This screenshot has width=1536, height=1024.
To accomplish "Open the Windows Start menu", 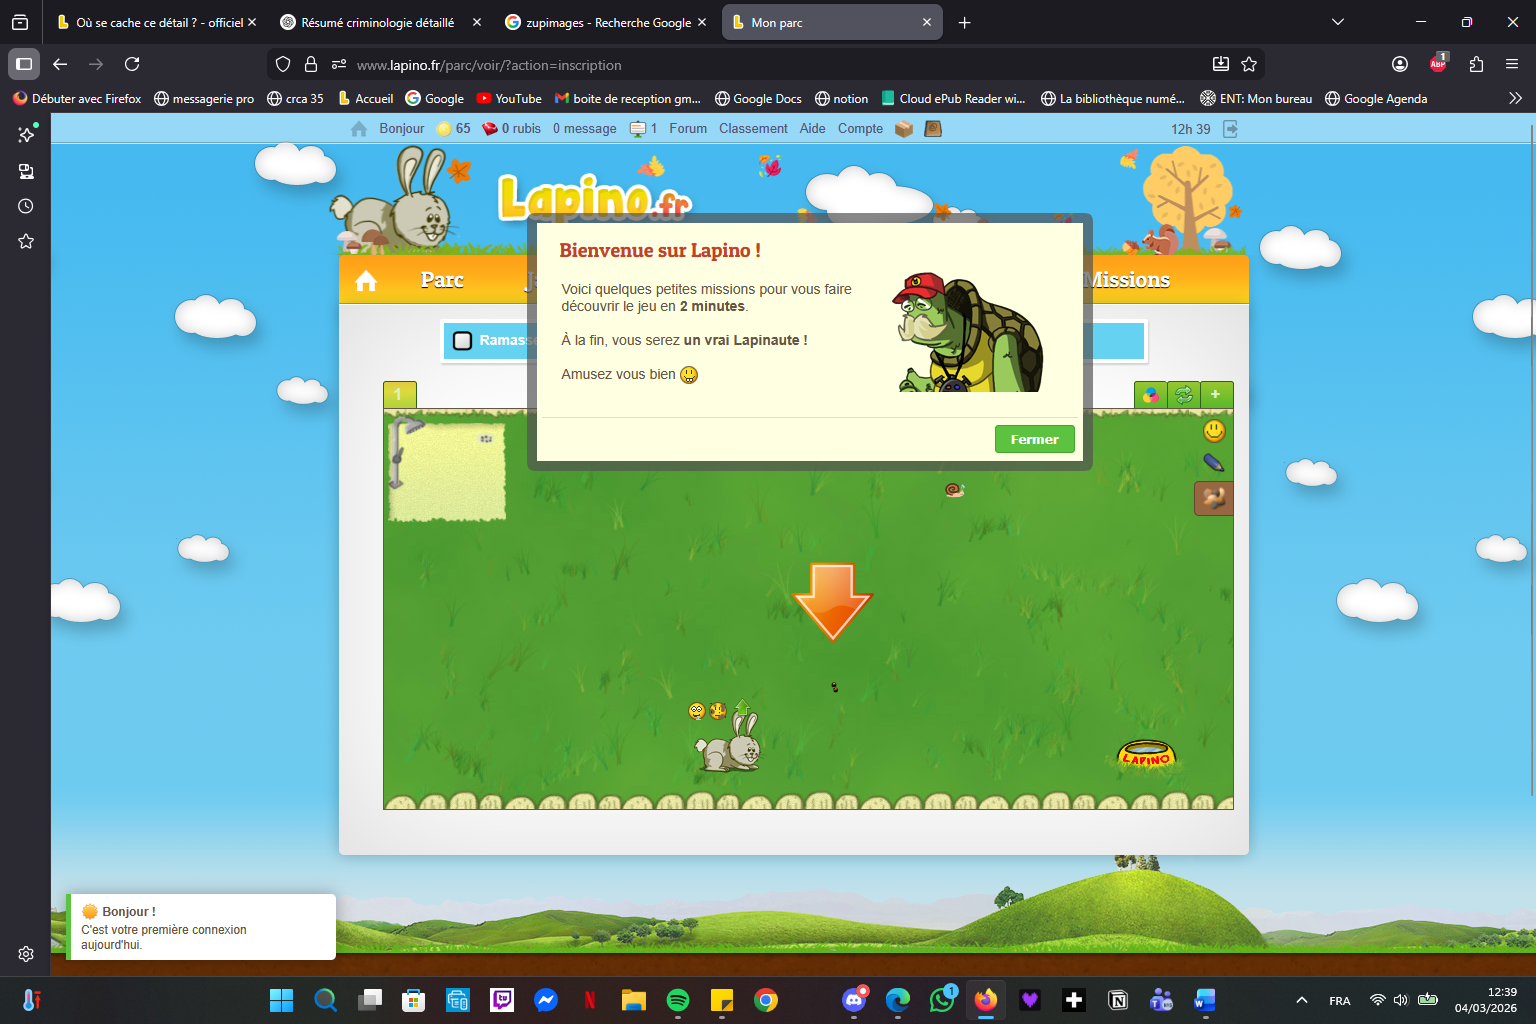I will (282, 1000).
